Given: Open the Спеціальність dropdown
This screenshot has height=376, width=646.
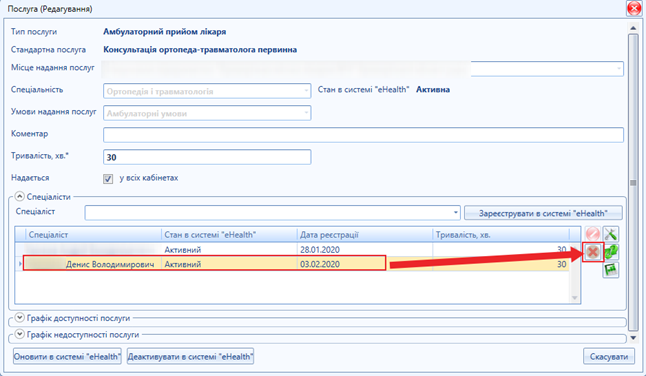Looking at the screenshot, I should click(306, 91).
